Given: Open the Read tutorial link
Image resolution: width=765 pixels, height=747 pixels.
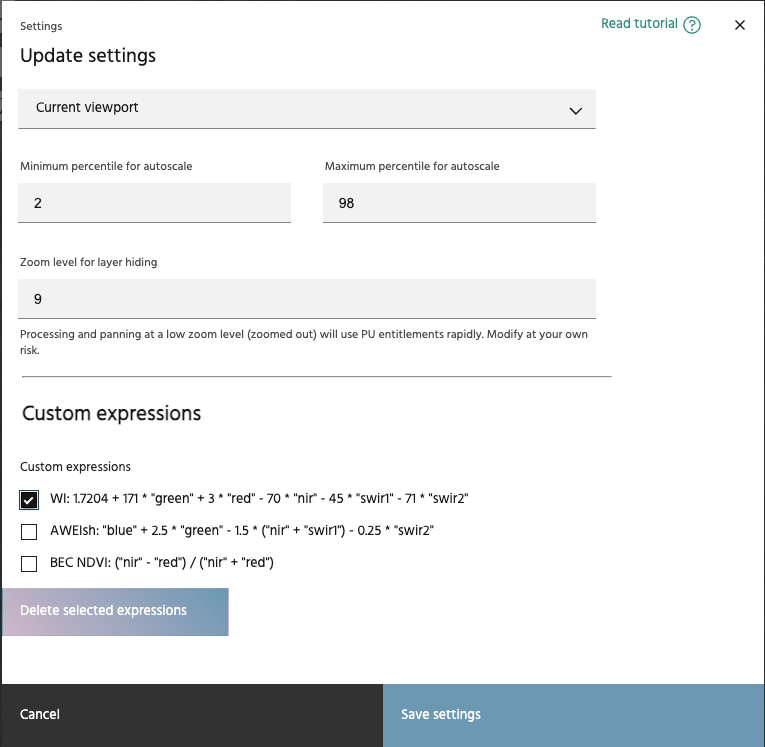Looking at the screenshot, I should click(x=639, y=24).
